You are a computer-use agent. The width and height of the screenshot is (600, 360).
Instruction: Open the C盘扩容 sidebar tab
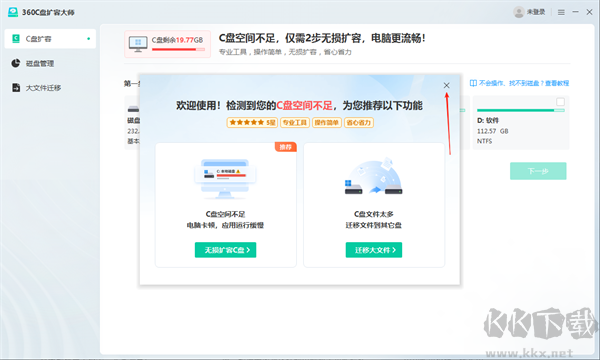pyautogui.click(x=50, y=39)
